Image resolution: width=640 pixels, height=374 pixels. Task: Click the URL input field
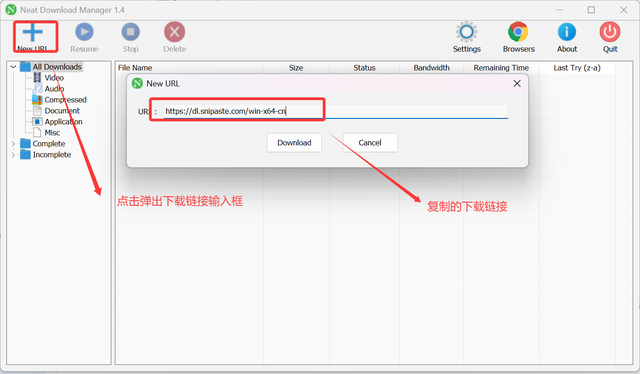pyautogui.click(x=336, y=111)
